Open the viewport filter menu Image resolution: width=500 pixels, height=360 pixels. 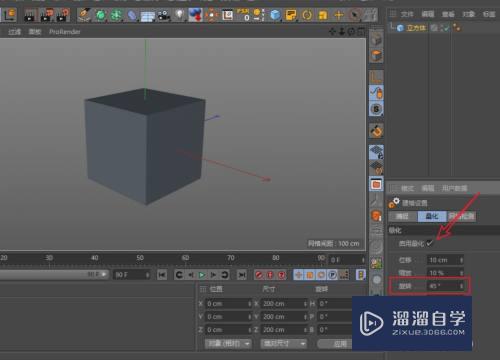point(15,32)
